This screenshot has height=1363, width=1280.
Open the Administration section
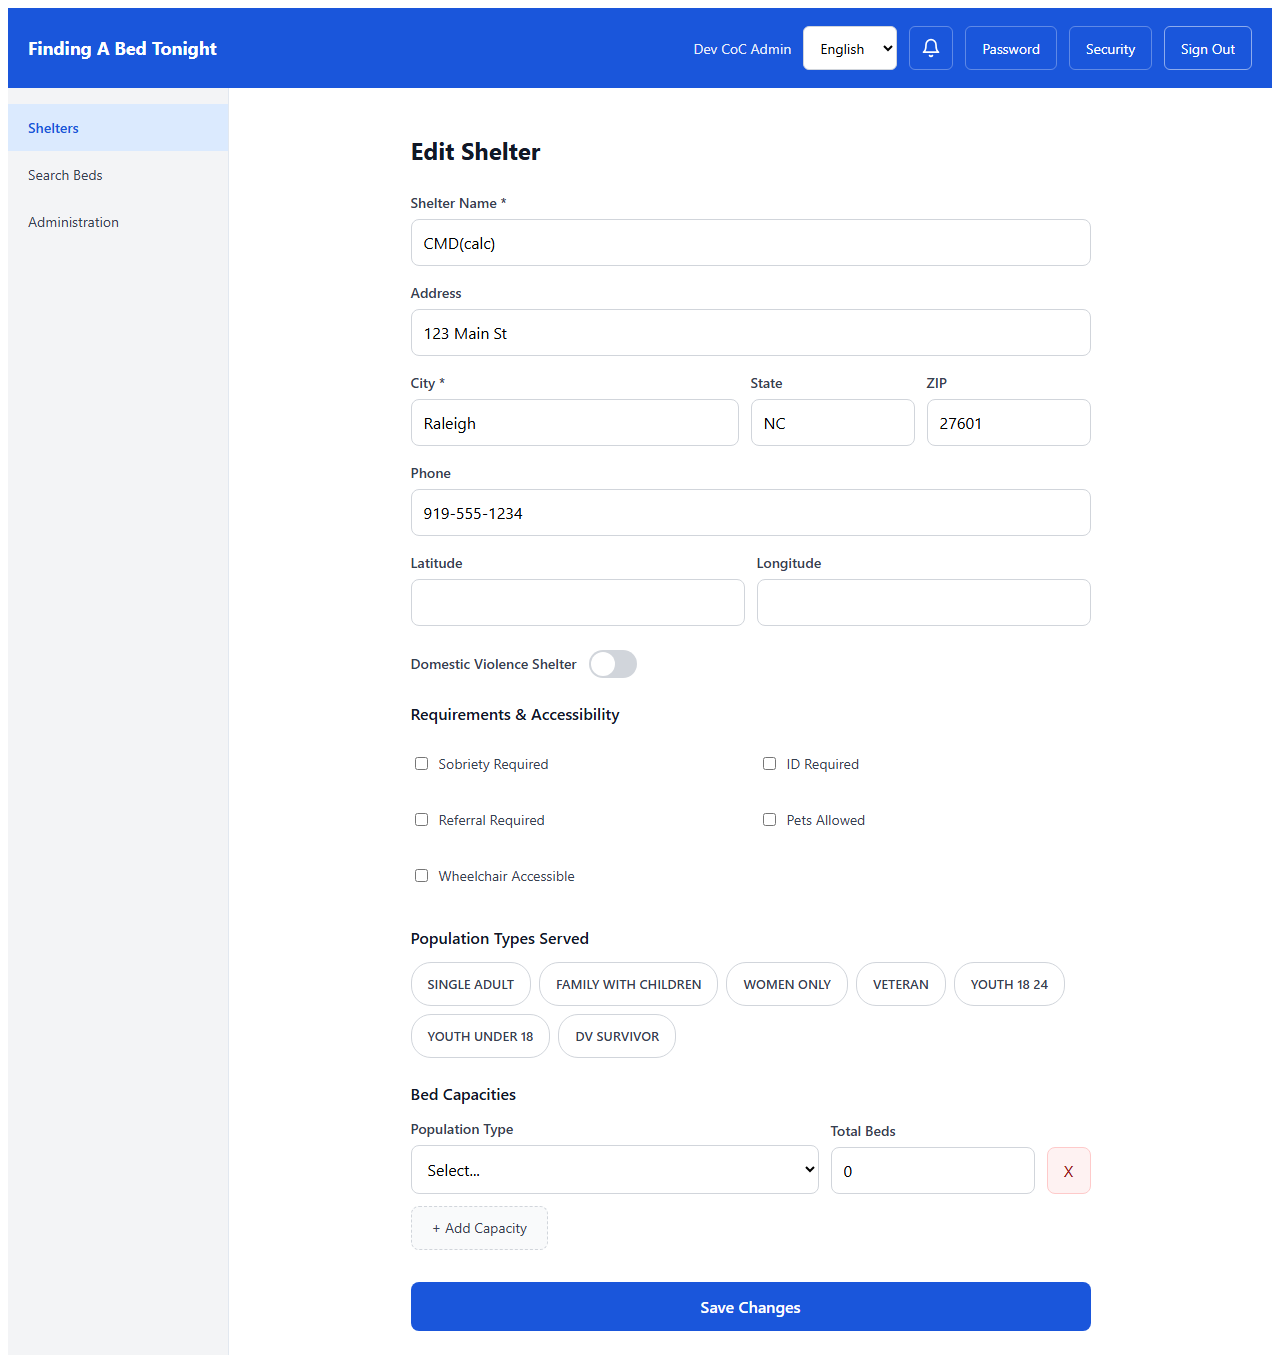73,222
